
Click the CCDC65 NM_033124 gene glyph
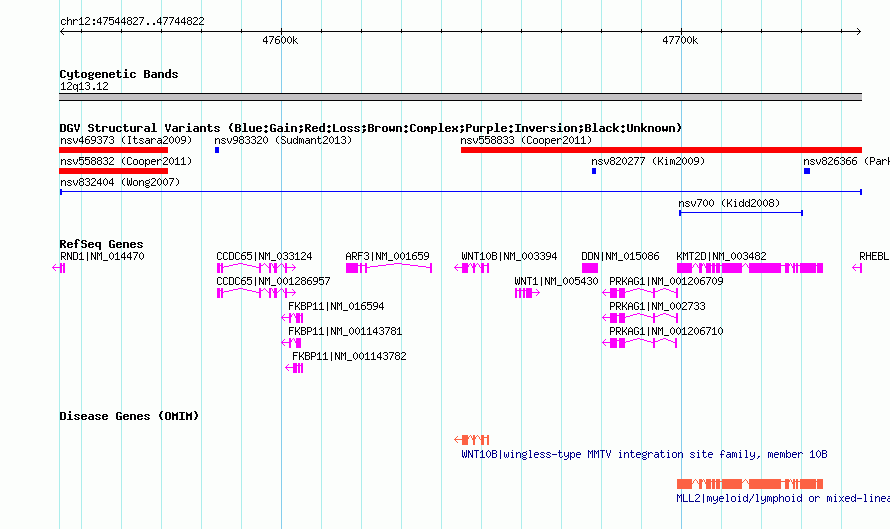click(256, 268)
